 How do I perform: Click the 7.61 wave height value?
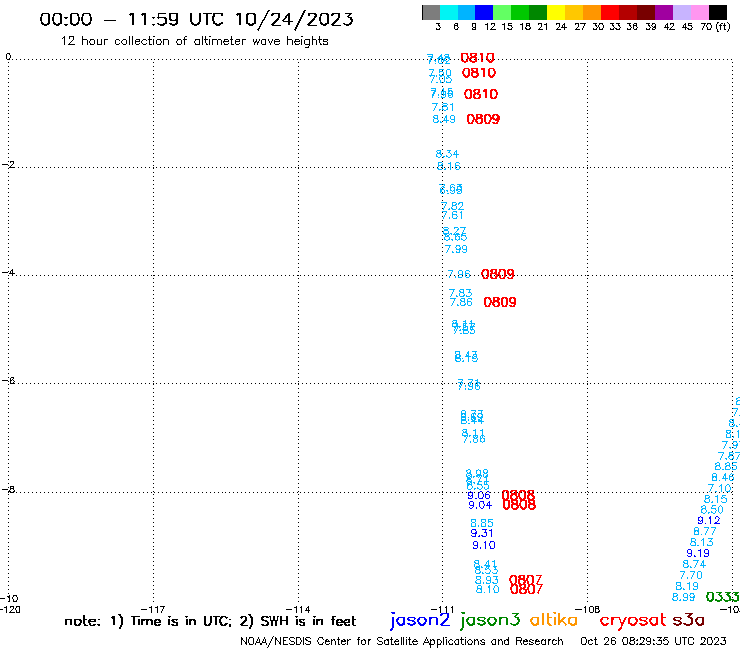(453, 216)
